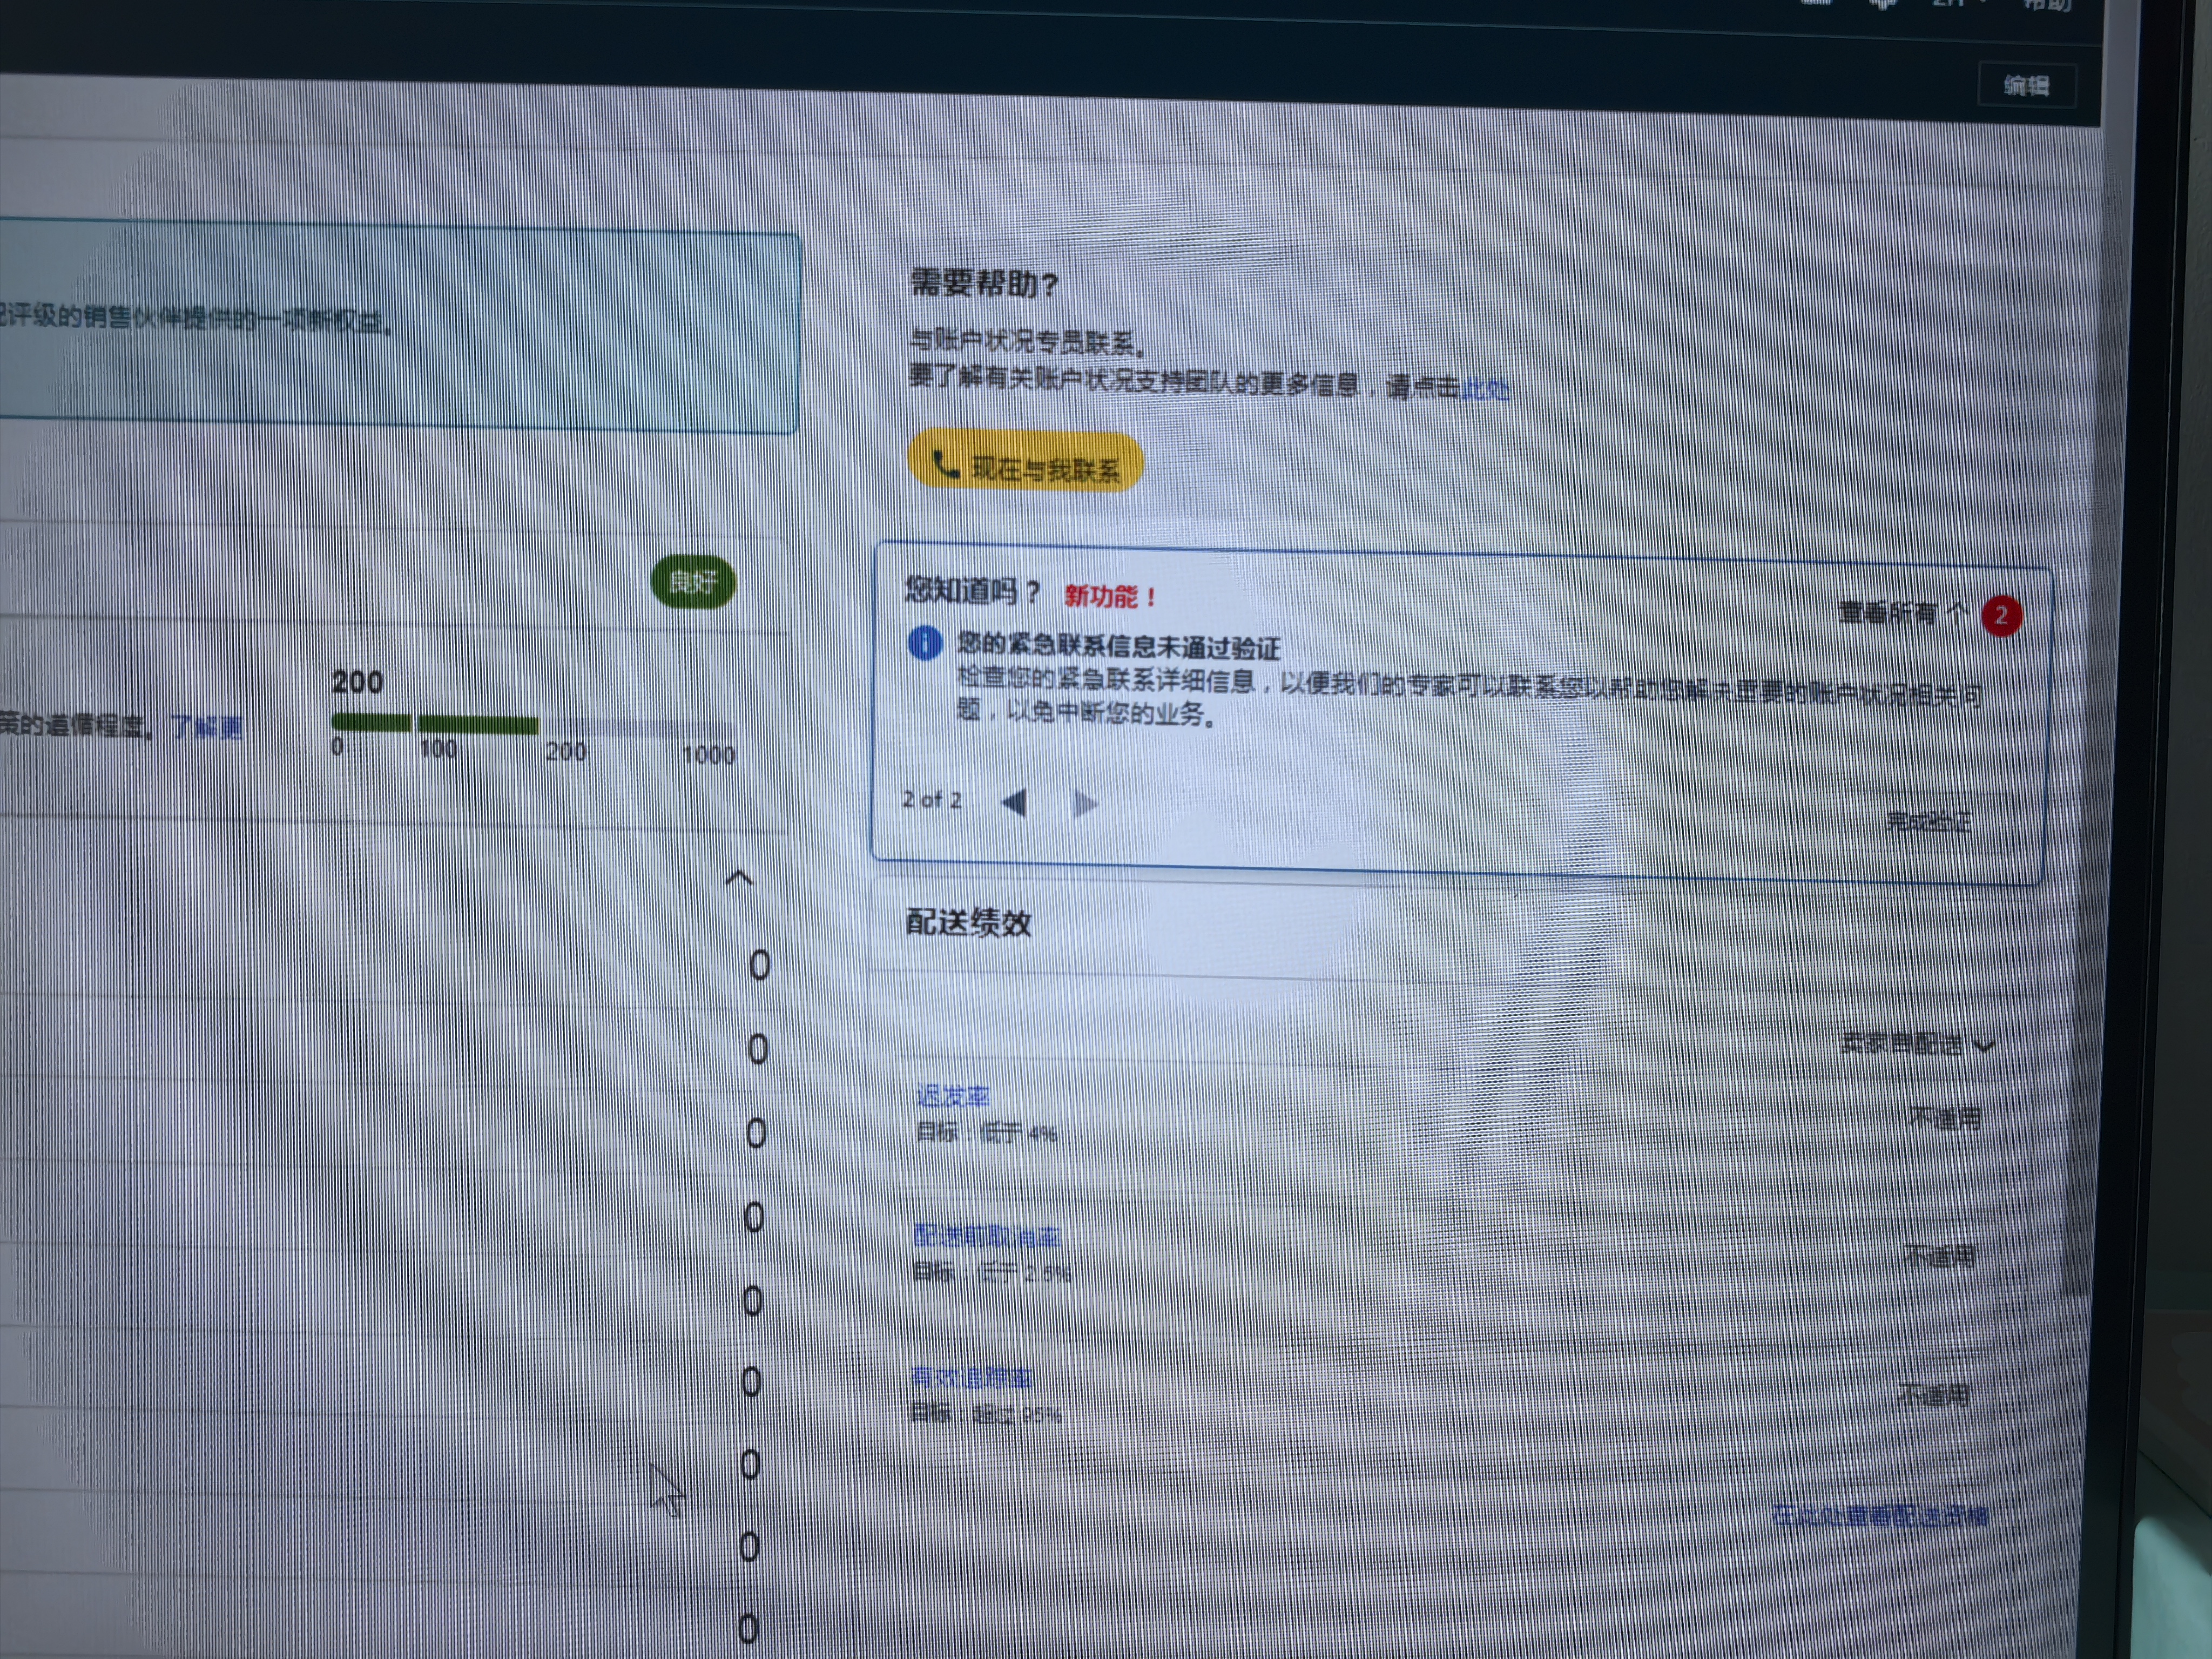
Task: Open the 此处 support team link
Action: 1485,388
